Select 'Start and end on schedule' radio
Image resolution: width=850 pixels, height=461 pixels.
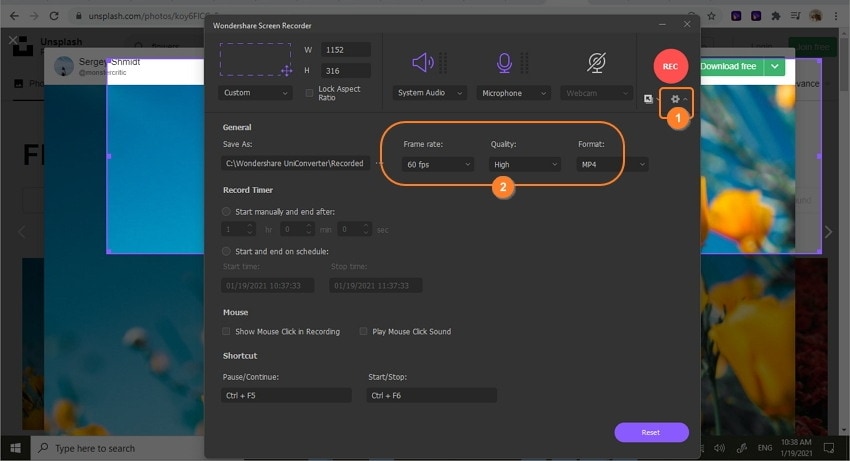226,251
